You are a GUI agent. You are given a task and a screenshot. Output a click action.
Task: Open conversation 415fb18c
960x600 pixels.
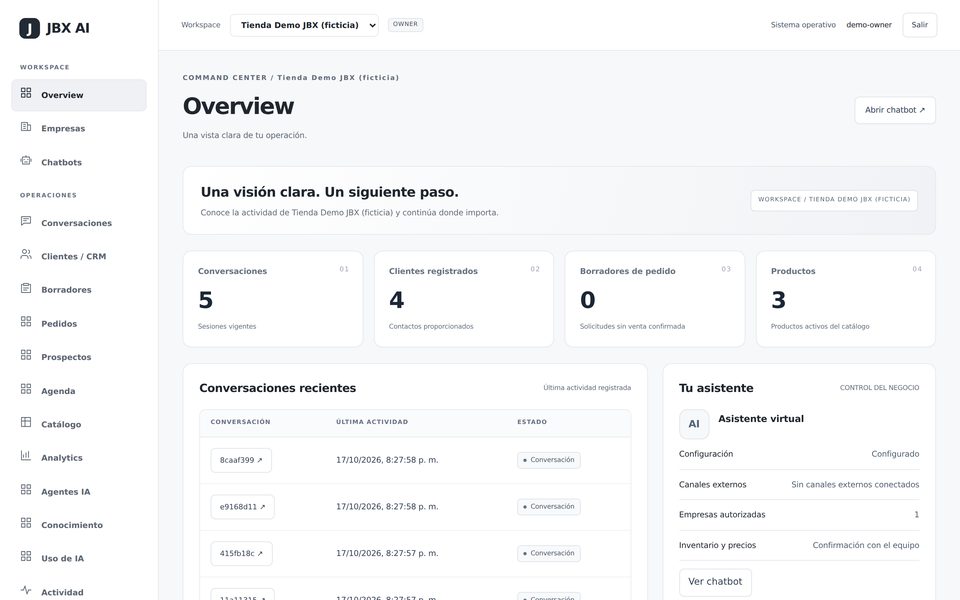point(241,553)
